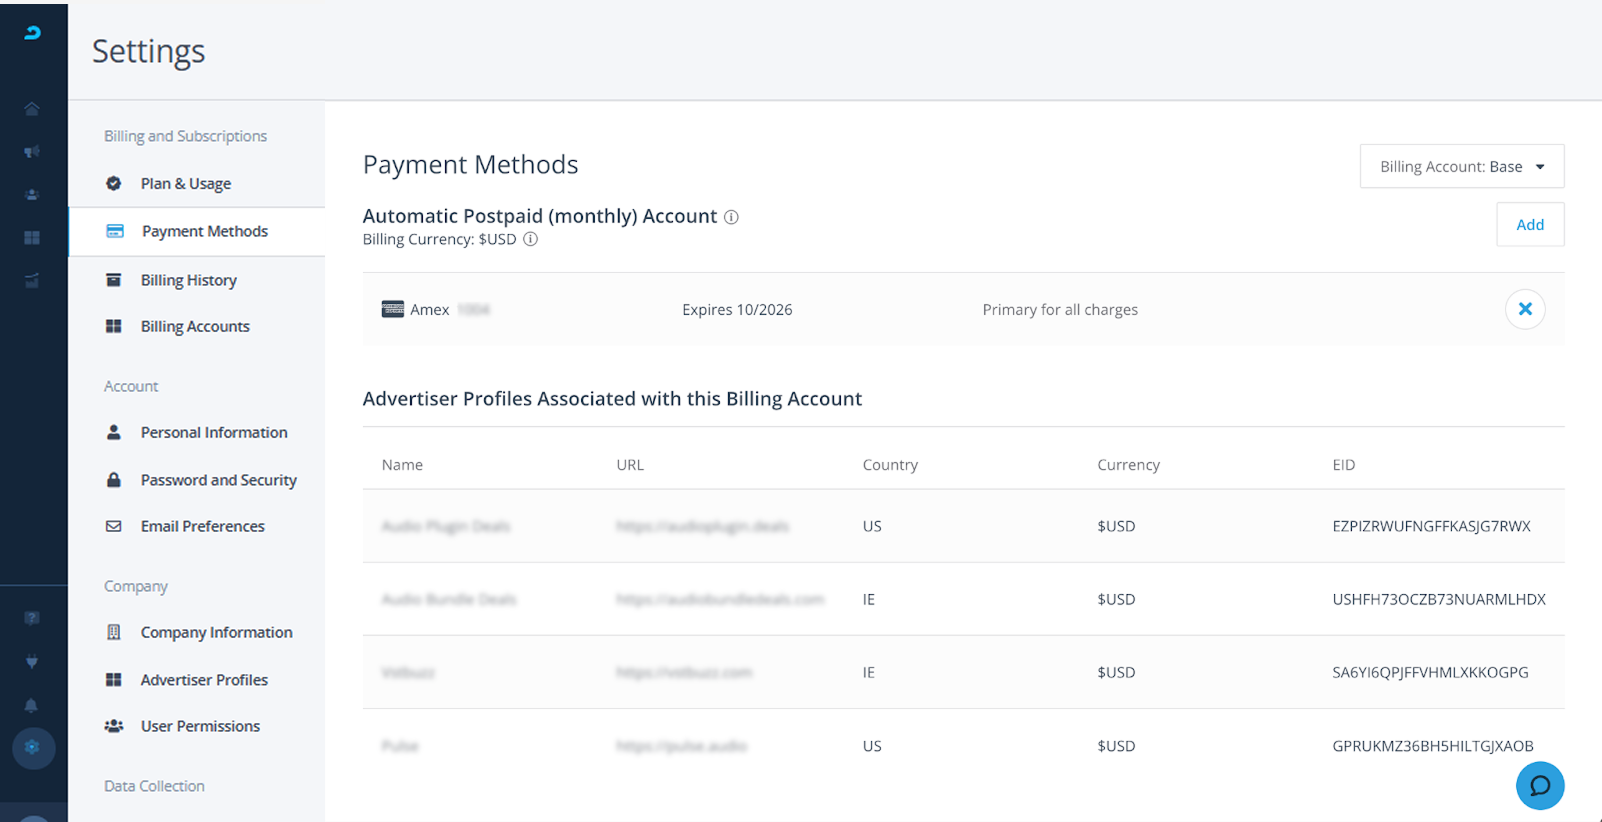This screenshot has height=822, width=1602.
Task: Click the help question mark icon
Action: (32, 618)
